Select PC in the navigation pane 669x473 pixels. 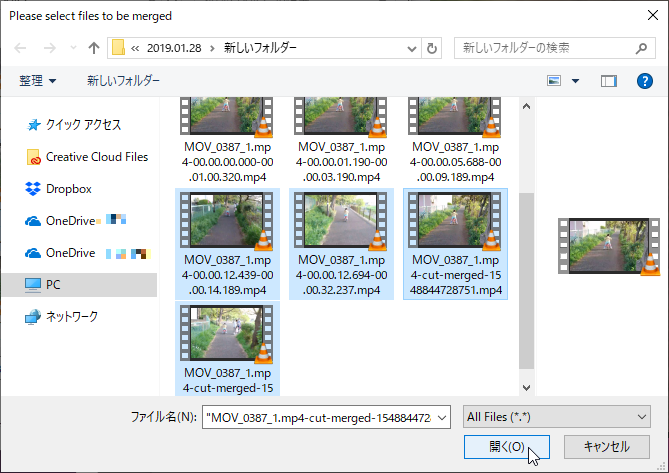coord(79,285)
